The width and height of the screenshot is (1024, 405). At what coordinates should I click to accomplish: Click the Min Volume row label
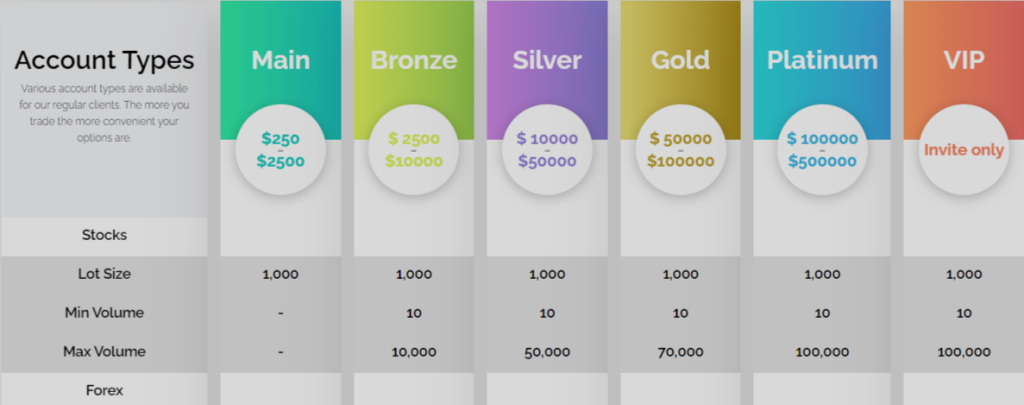point(104,313)
